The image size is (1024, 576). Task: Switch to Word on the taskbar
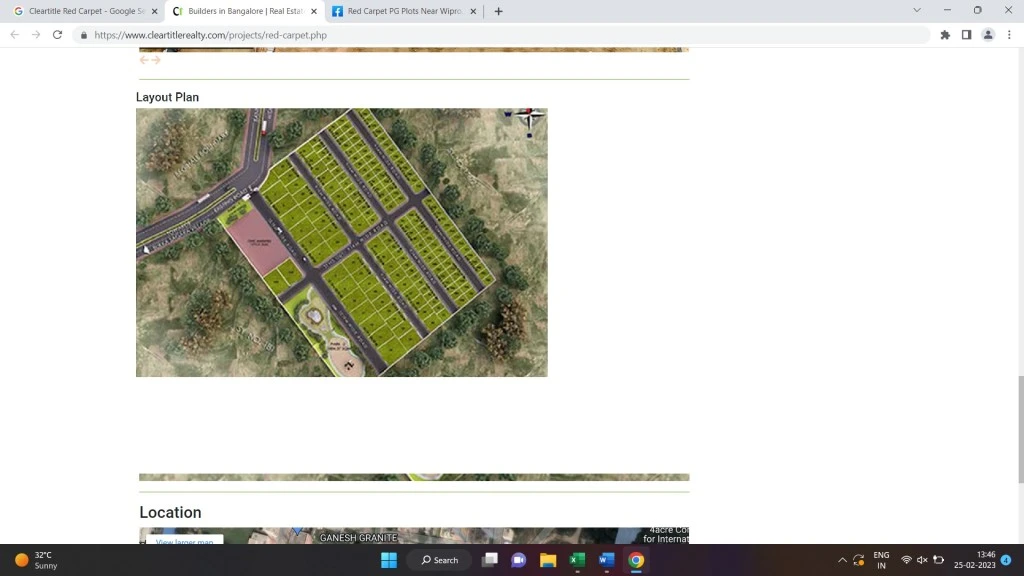607,560
